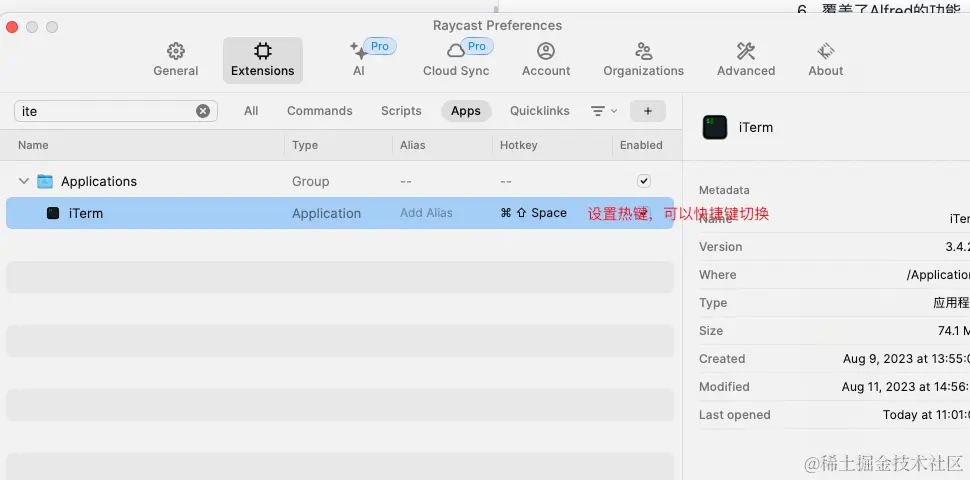The height and width of the screenshot is (480, 970).
Task: Click the Enabled column header
Action: pos(641,145)
